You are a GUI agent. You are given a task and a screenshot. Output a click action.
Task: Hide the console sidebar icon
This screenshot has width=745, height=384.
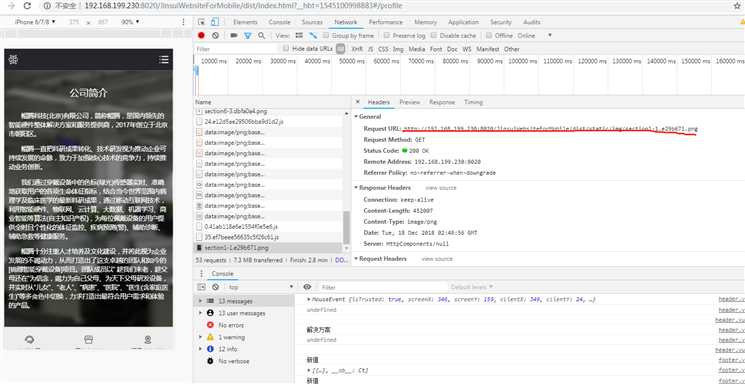click(x=201, y=287)
